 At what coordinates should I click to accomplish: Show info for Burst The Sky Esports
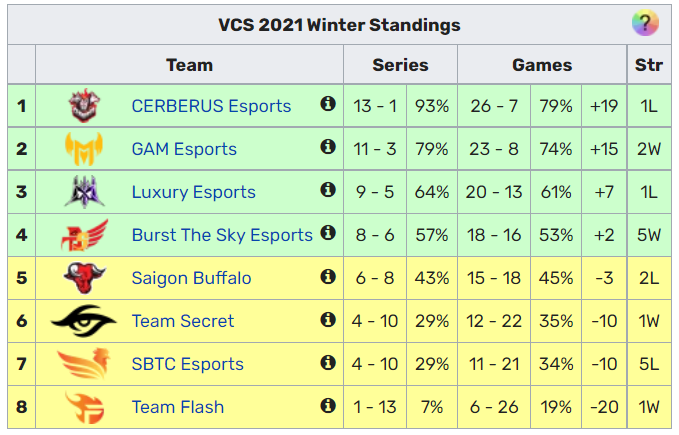[x=328, y=233]
